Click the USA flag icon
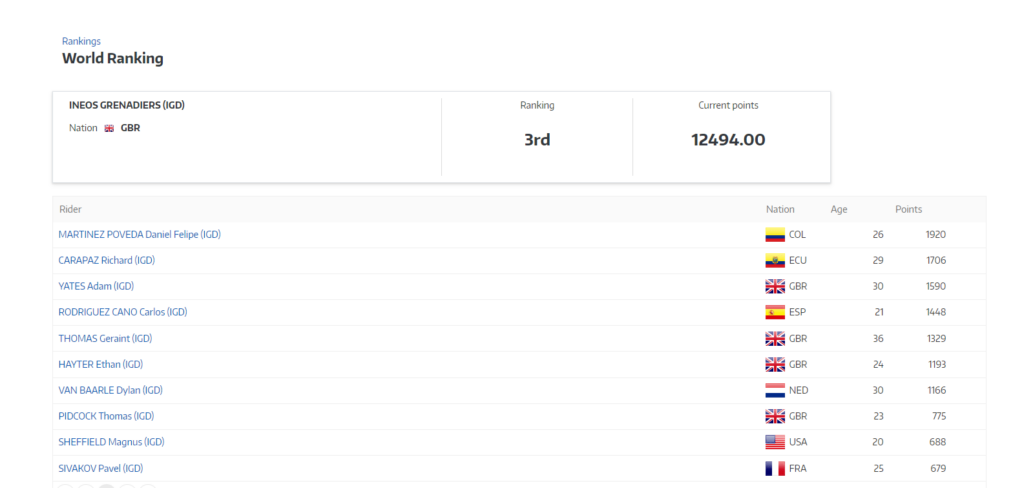Image resolution: width=1024 pixels, height=488 pixels. coord(774,442)
